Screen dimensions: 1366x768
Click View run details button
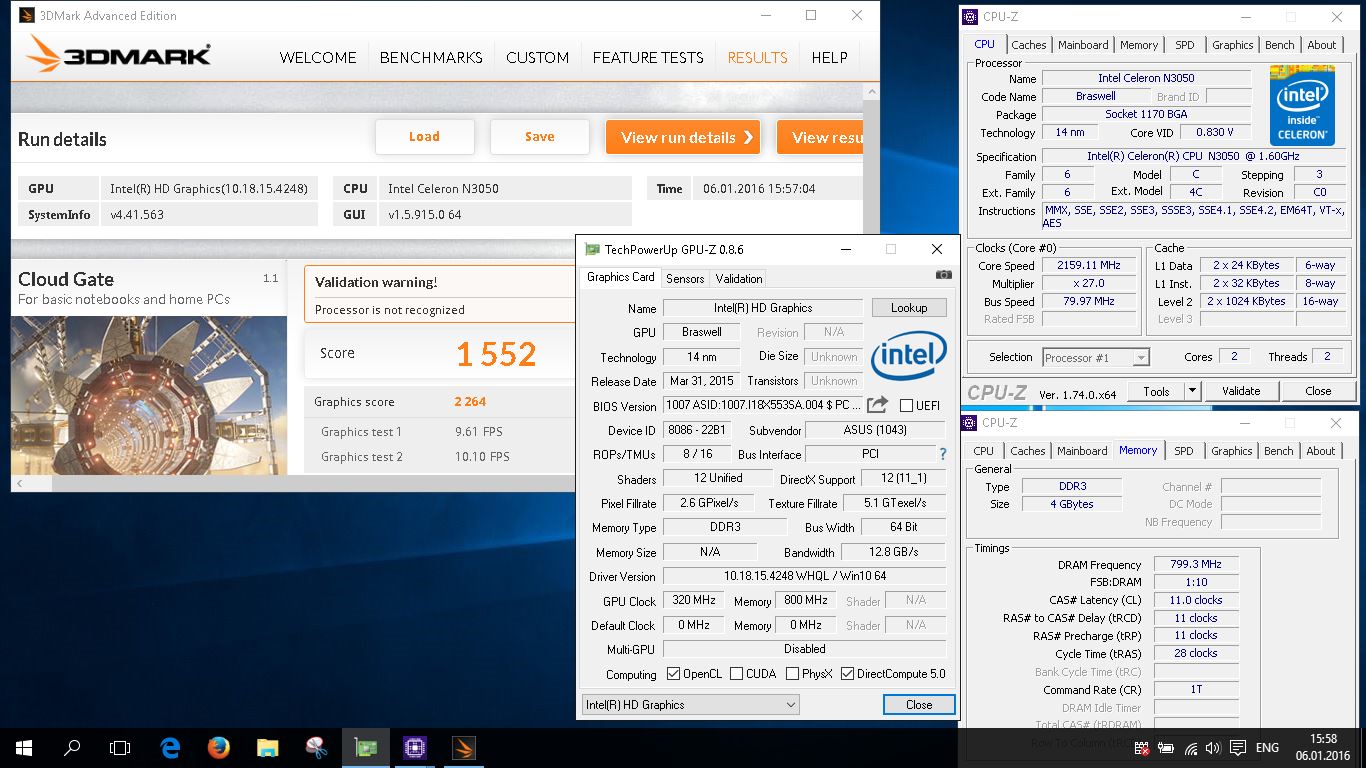(683, 137)
